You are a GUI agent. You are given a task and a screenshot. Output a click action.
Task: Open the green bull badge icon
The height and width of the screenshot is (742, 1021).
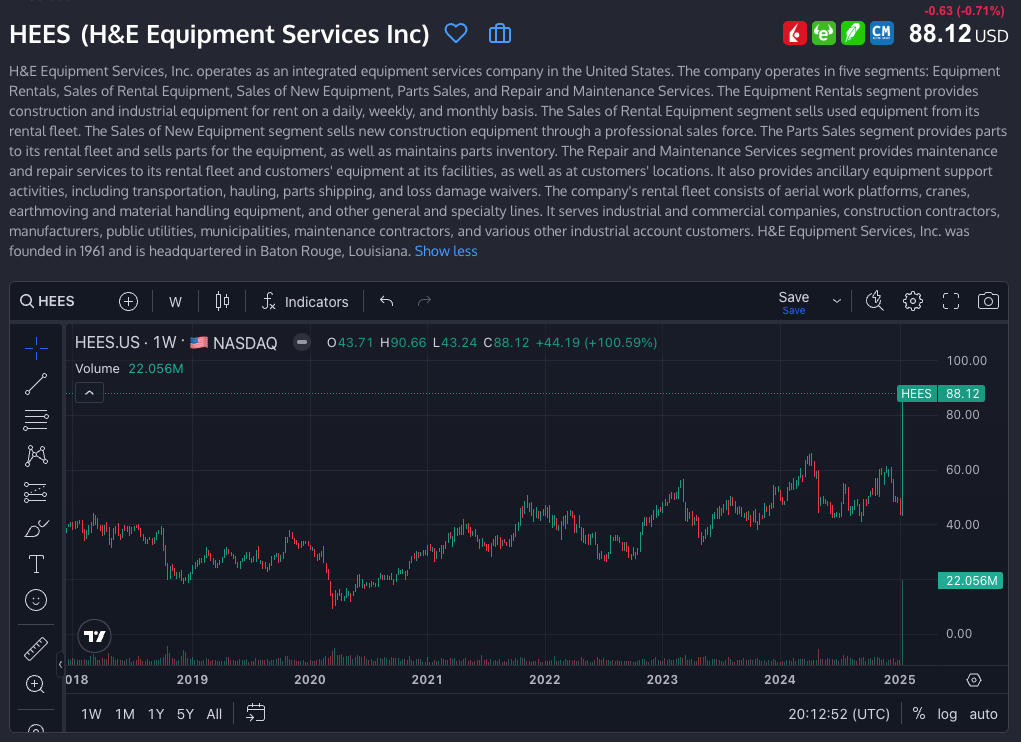(824, 33)
